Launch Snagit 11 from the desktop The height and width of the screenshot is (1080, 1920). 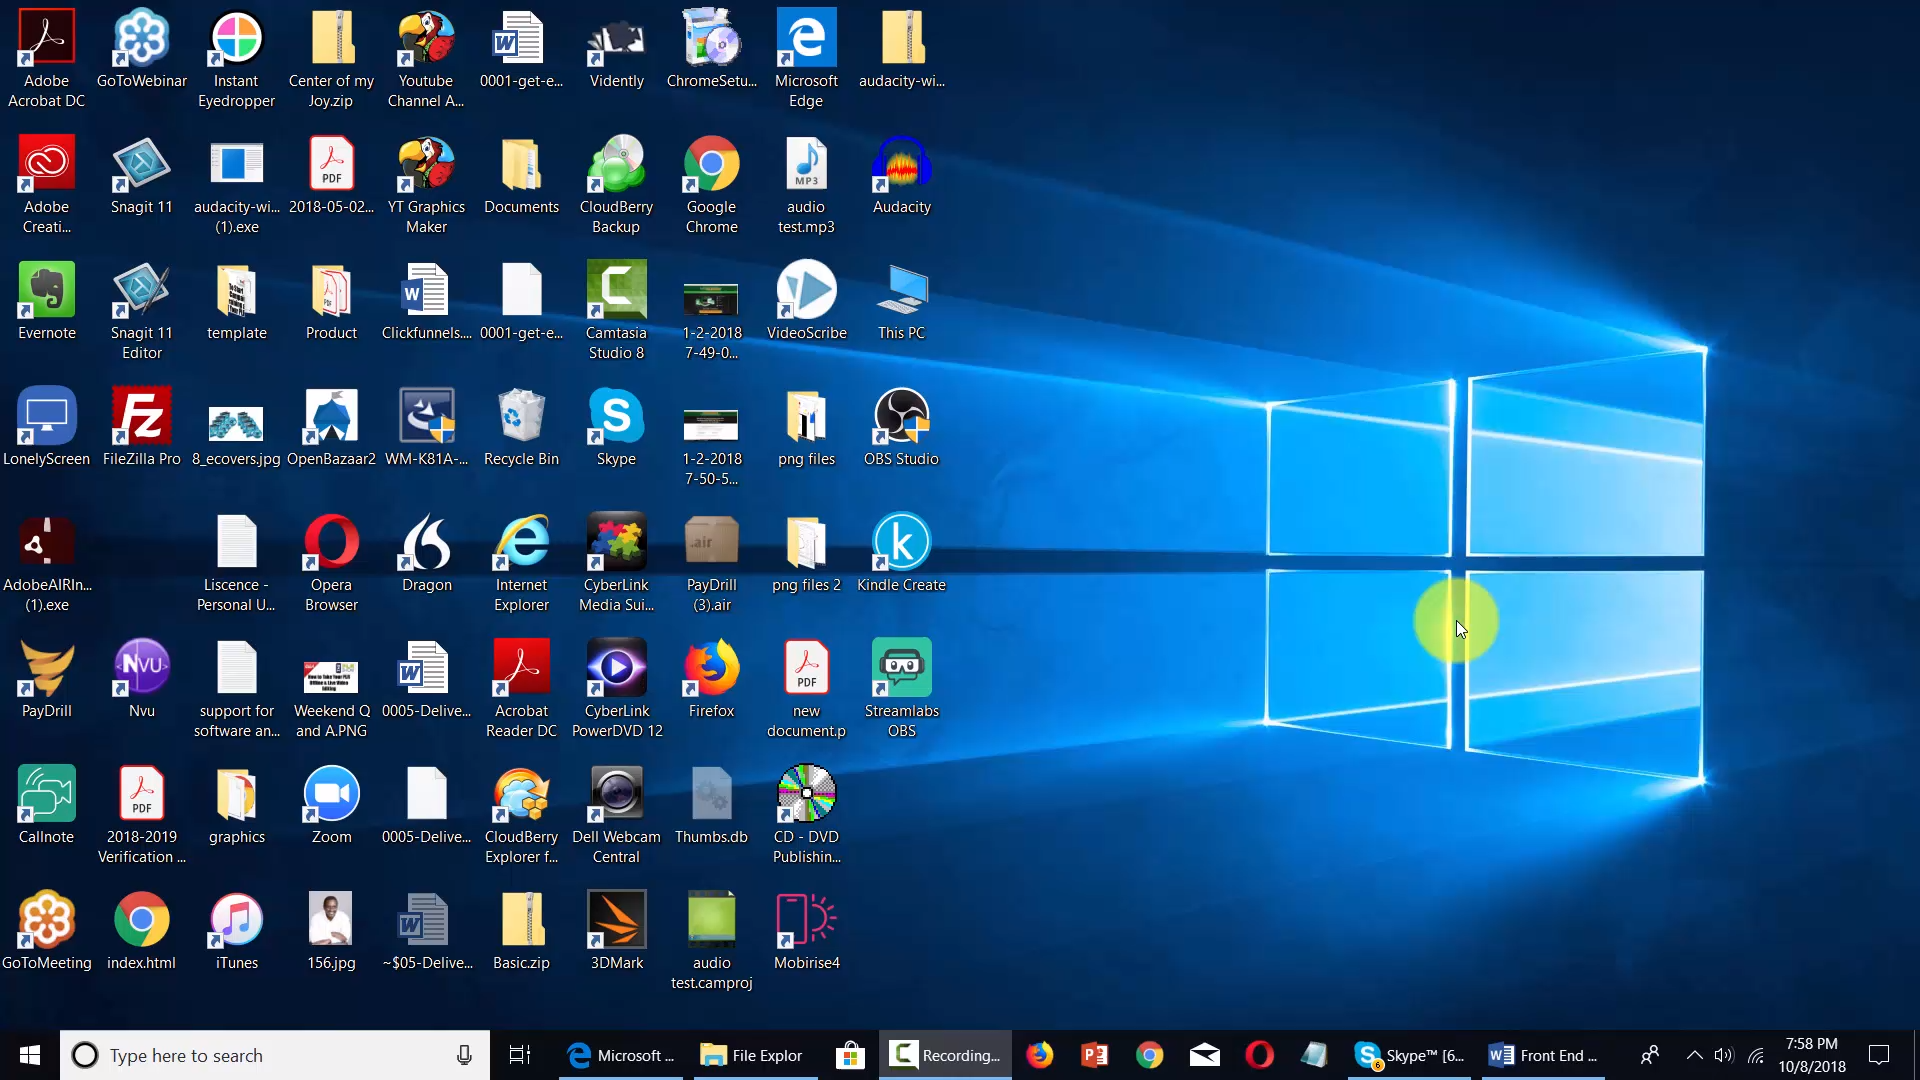[141, 174]
